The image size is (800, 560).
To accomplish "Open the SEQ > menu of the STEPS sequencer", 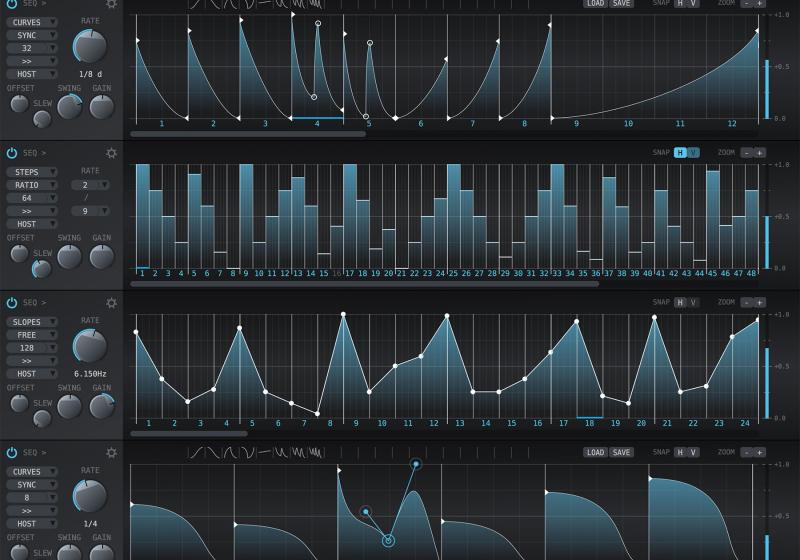I will (35, 153).
